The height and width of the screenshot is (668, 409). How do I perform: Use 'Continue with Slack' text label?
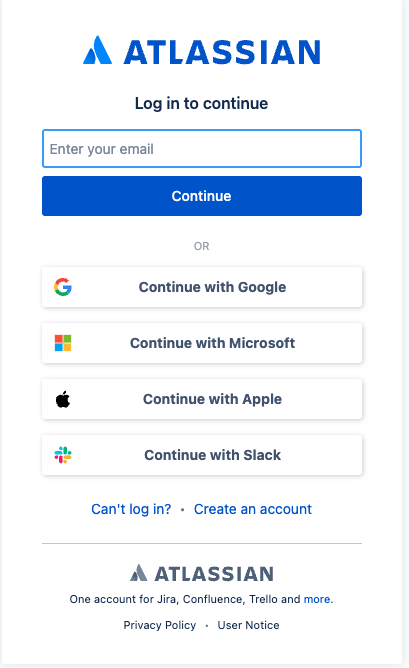212,455
